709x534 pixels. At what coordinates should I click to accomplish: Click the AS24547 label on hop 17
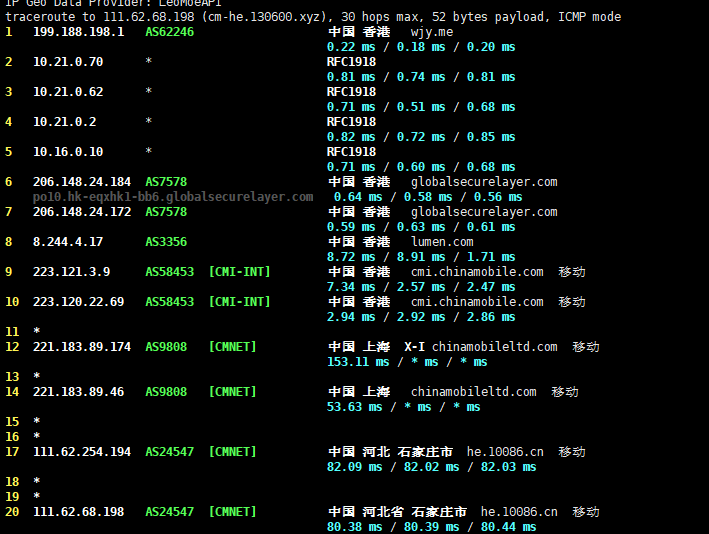point(170,452)
